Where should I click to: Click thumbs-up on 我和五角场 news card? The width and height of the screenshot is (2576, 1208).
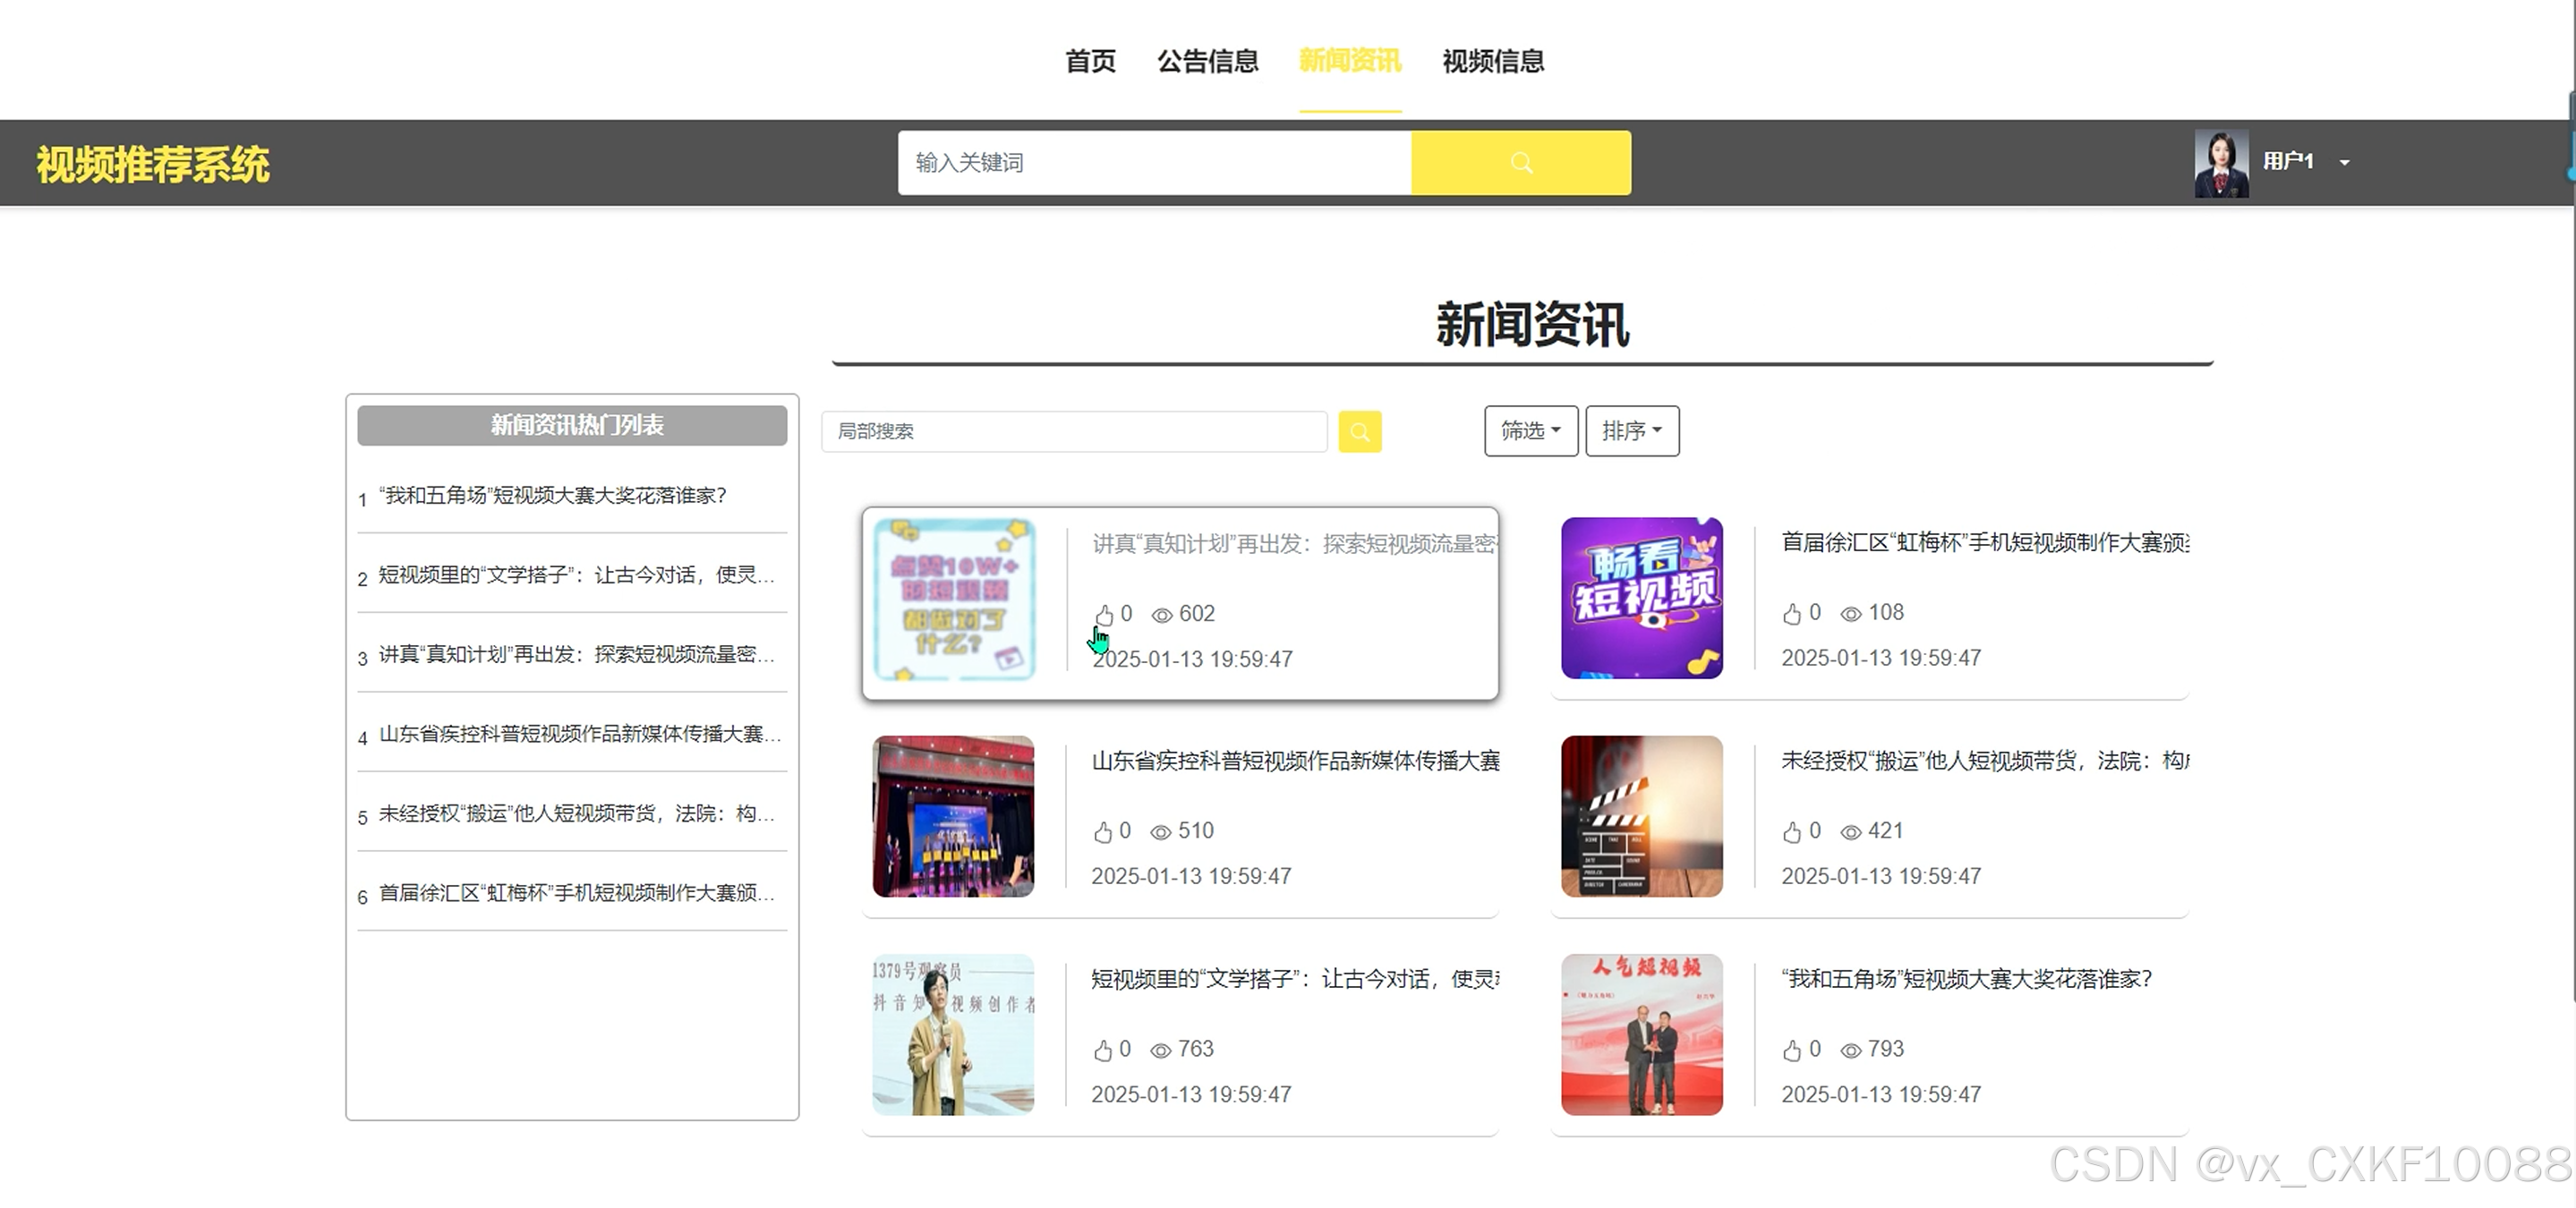pyautogui.click(x=1791, y=1050)
